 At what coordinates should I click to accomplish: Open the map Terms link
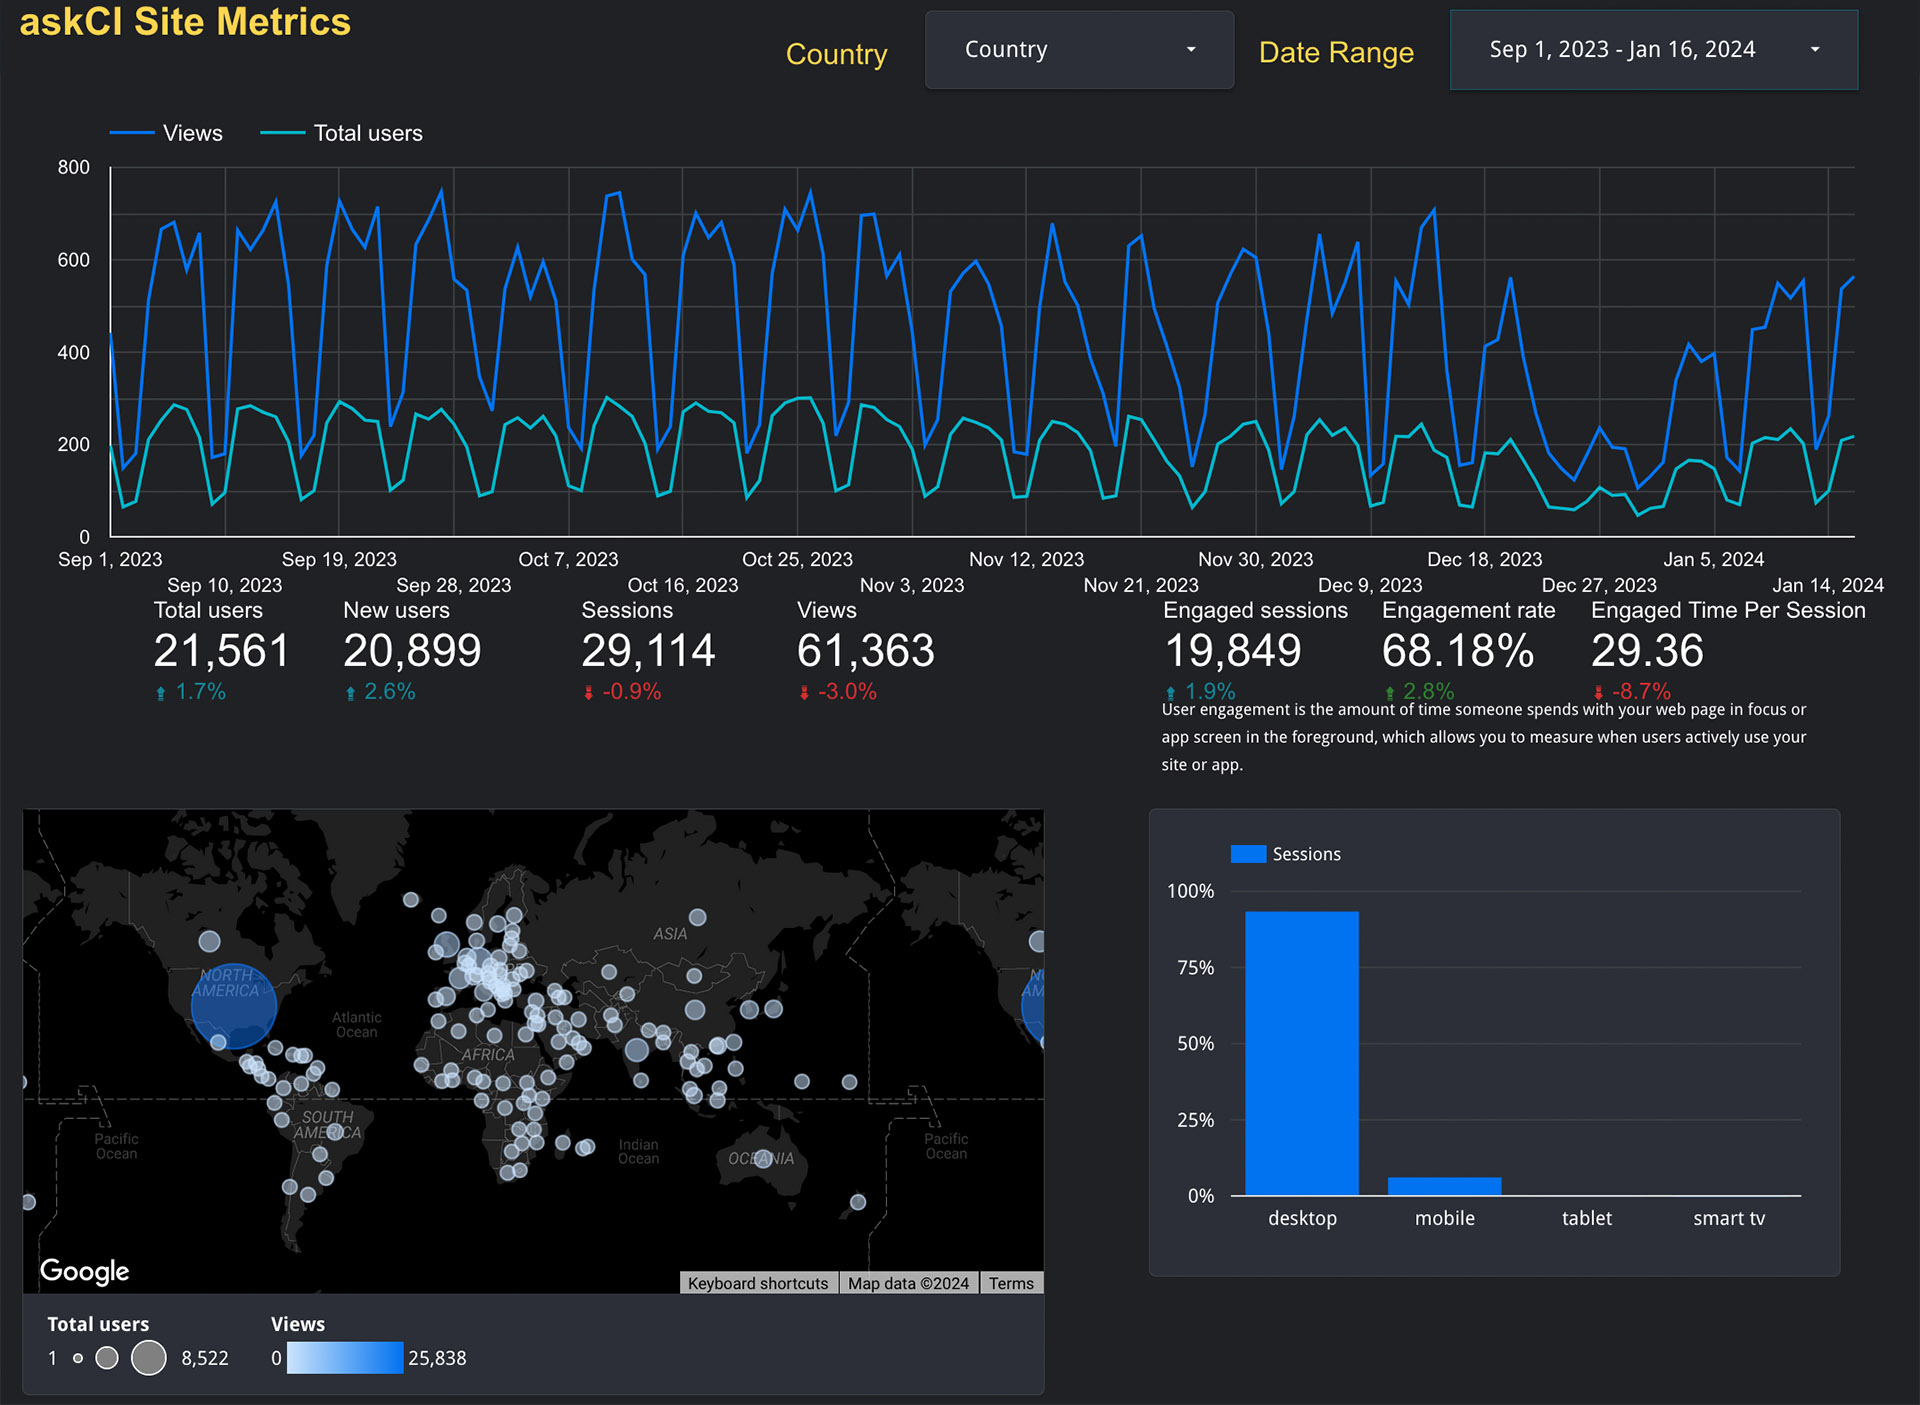coord(1011,1283)
